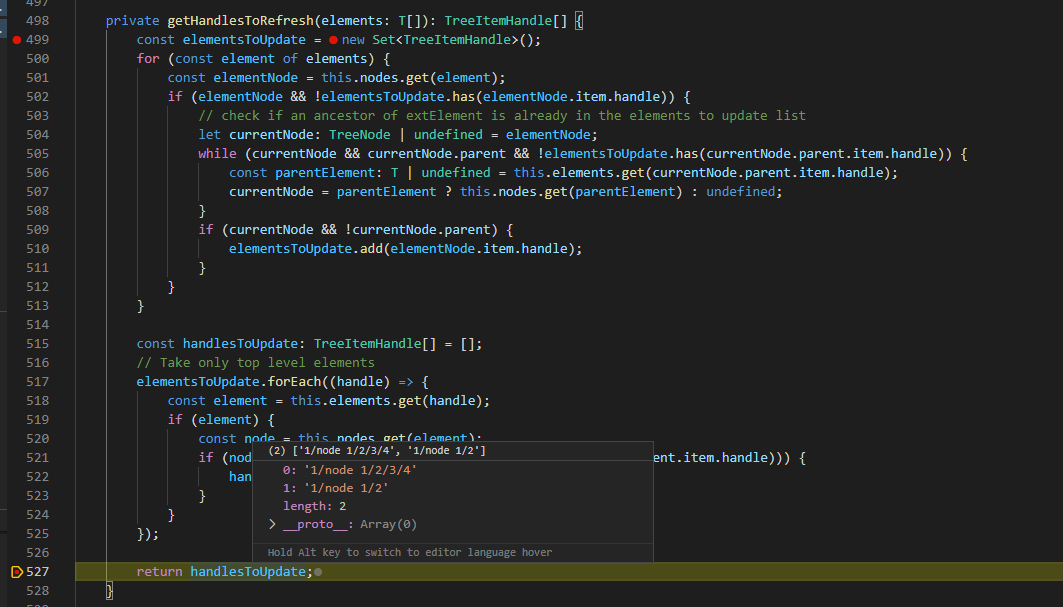Click 'TreeItemHandle[]' return type on line 498
This screenshot has height=607, width=1063.
(x=505, y=21)
